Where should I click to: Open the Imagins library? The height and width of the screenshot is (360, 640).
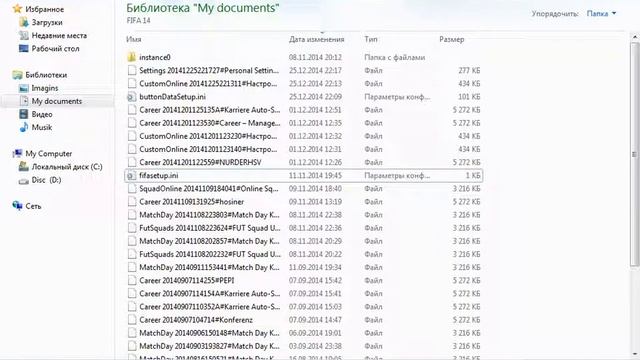[45, 88]
